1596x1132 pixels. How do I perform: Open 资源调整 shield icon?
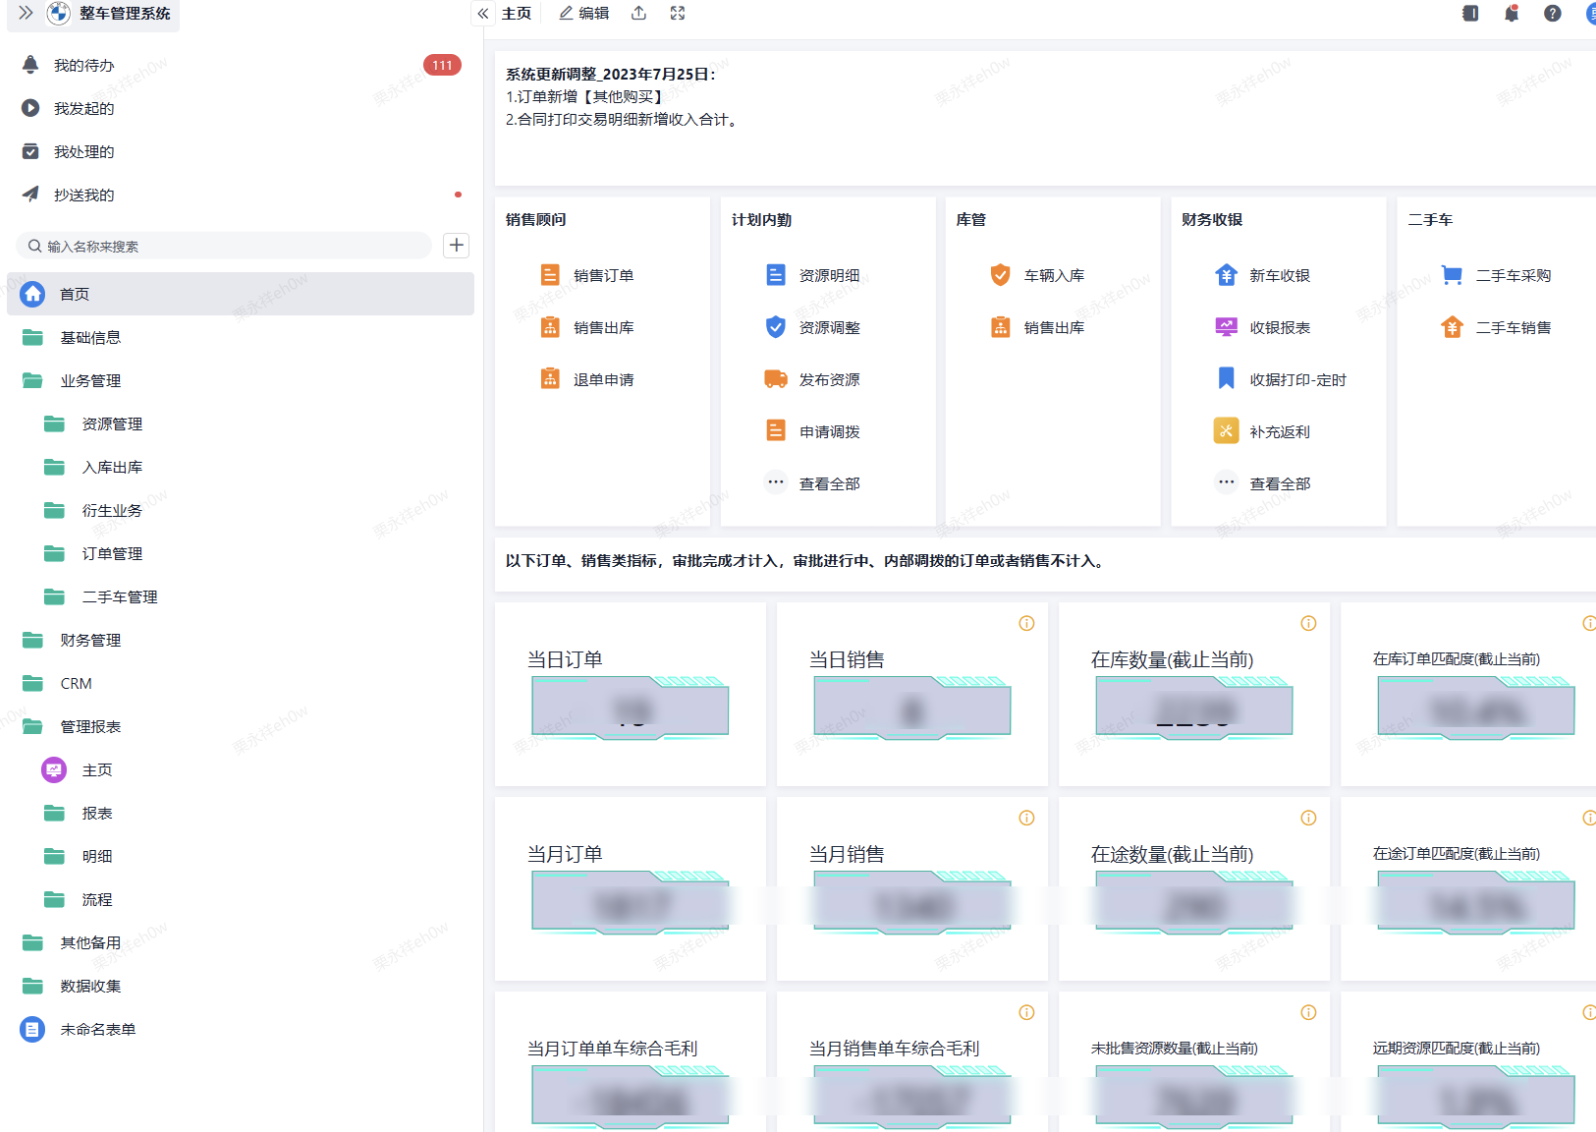click(776, 327)
